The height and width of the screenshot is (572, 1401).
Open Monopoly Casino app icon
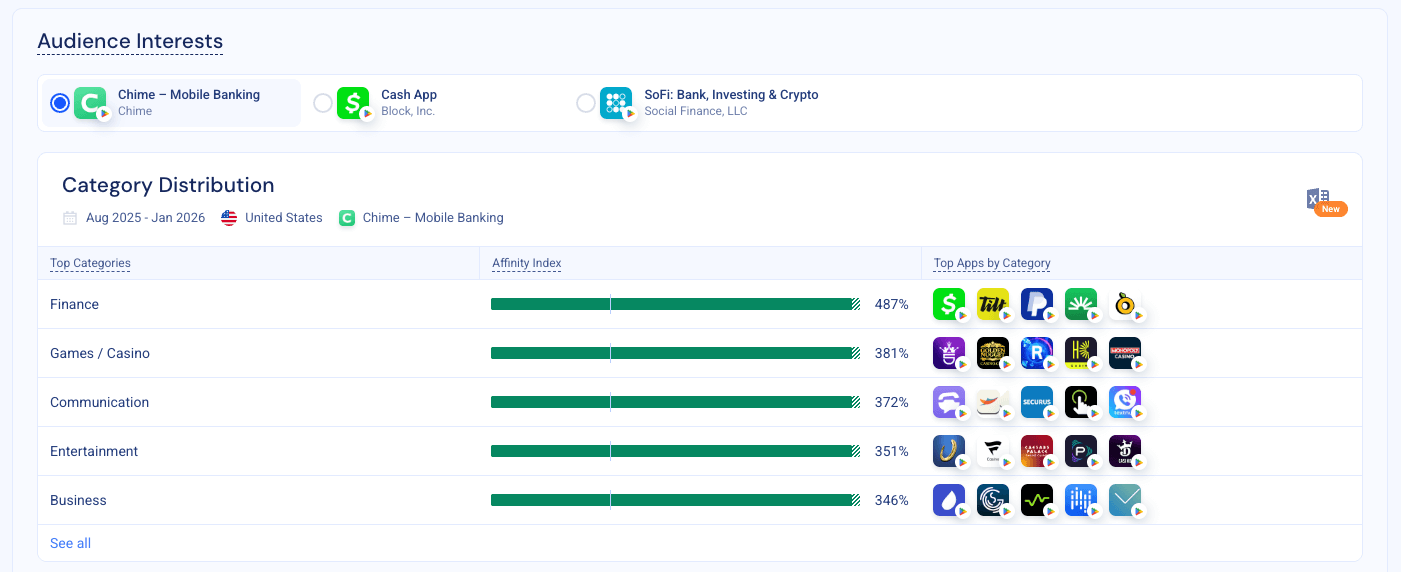(1125, 353)
